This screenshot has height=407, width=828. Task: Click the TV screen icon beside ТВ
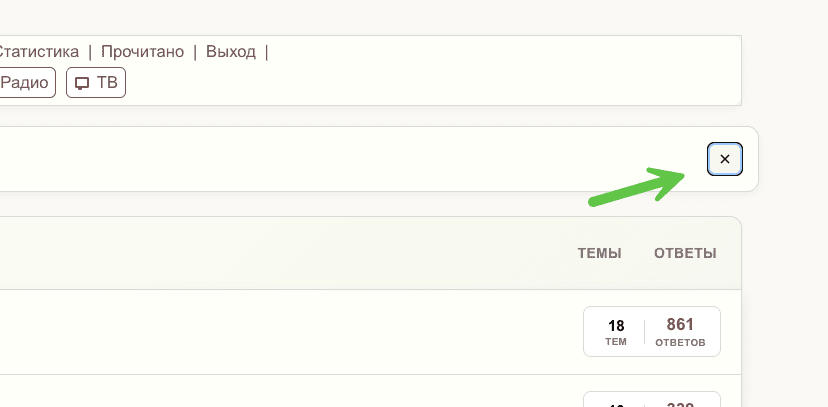click(x=82, y=83)
